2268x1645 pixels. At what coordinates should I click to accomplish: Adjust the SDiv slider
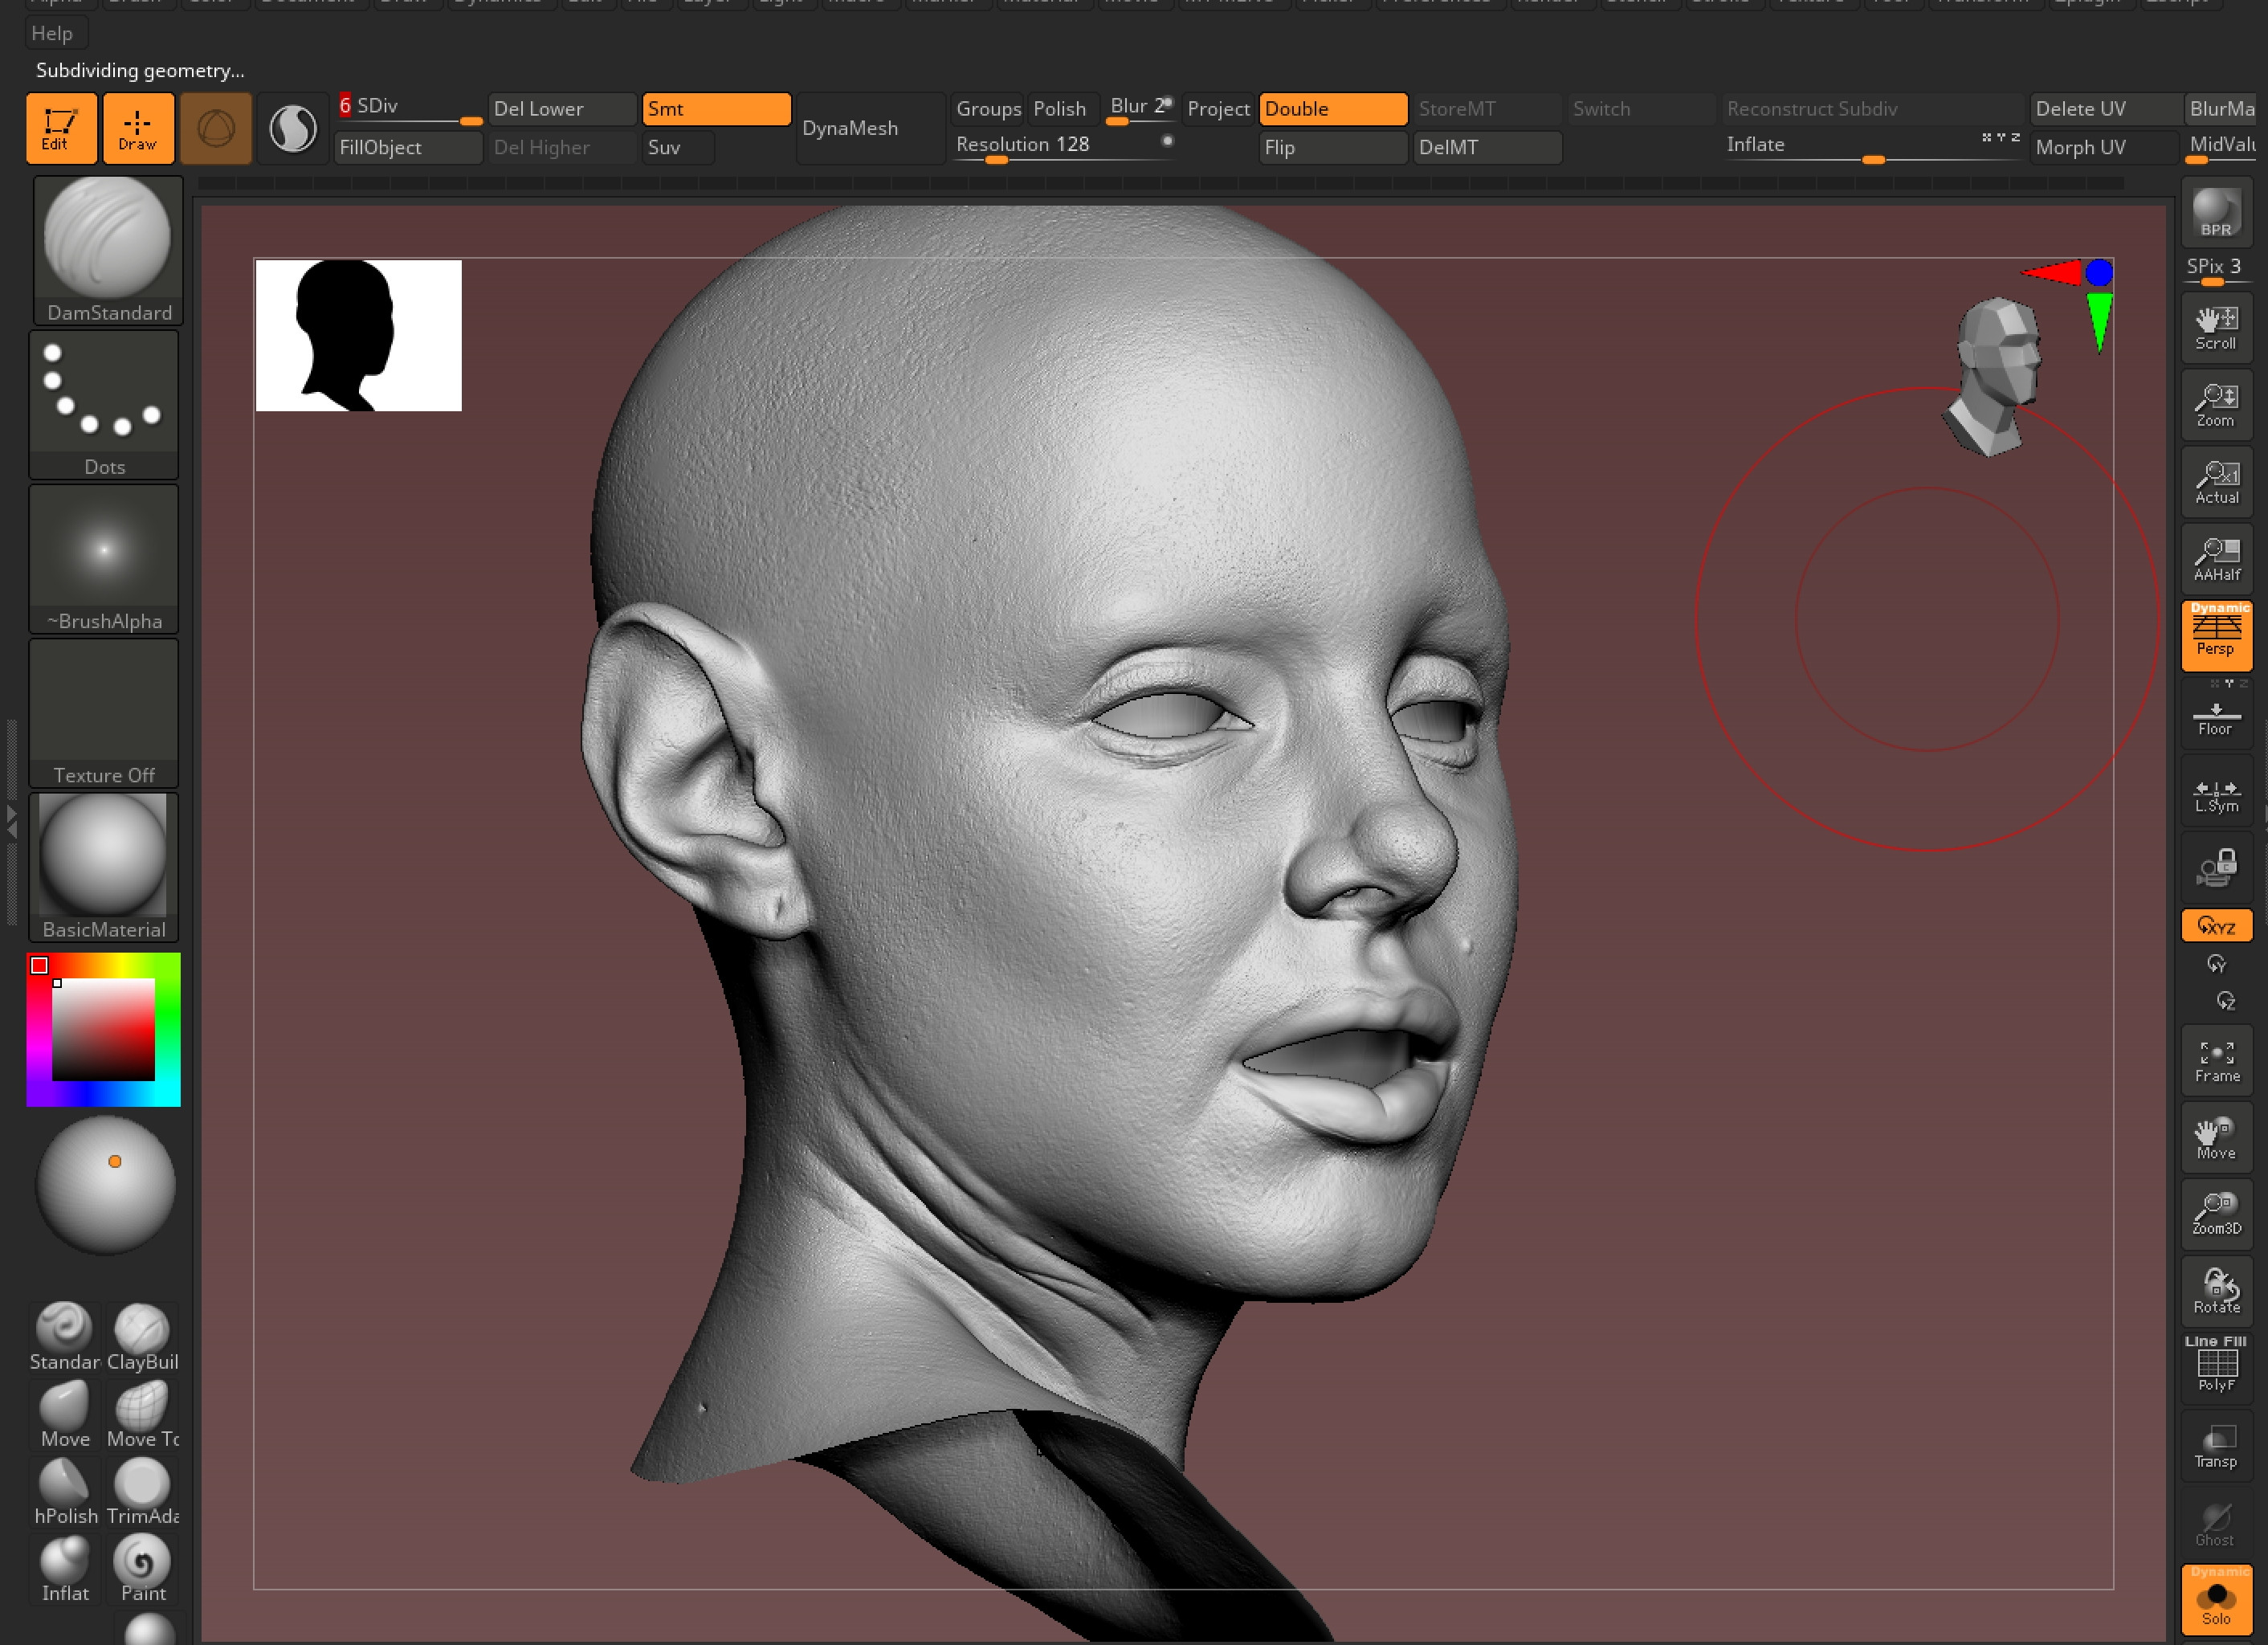(408, 109)
